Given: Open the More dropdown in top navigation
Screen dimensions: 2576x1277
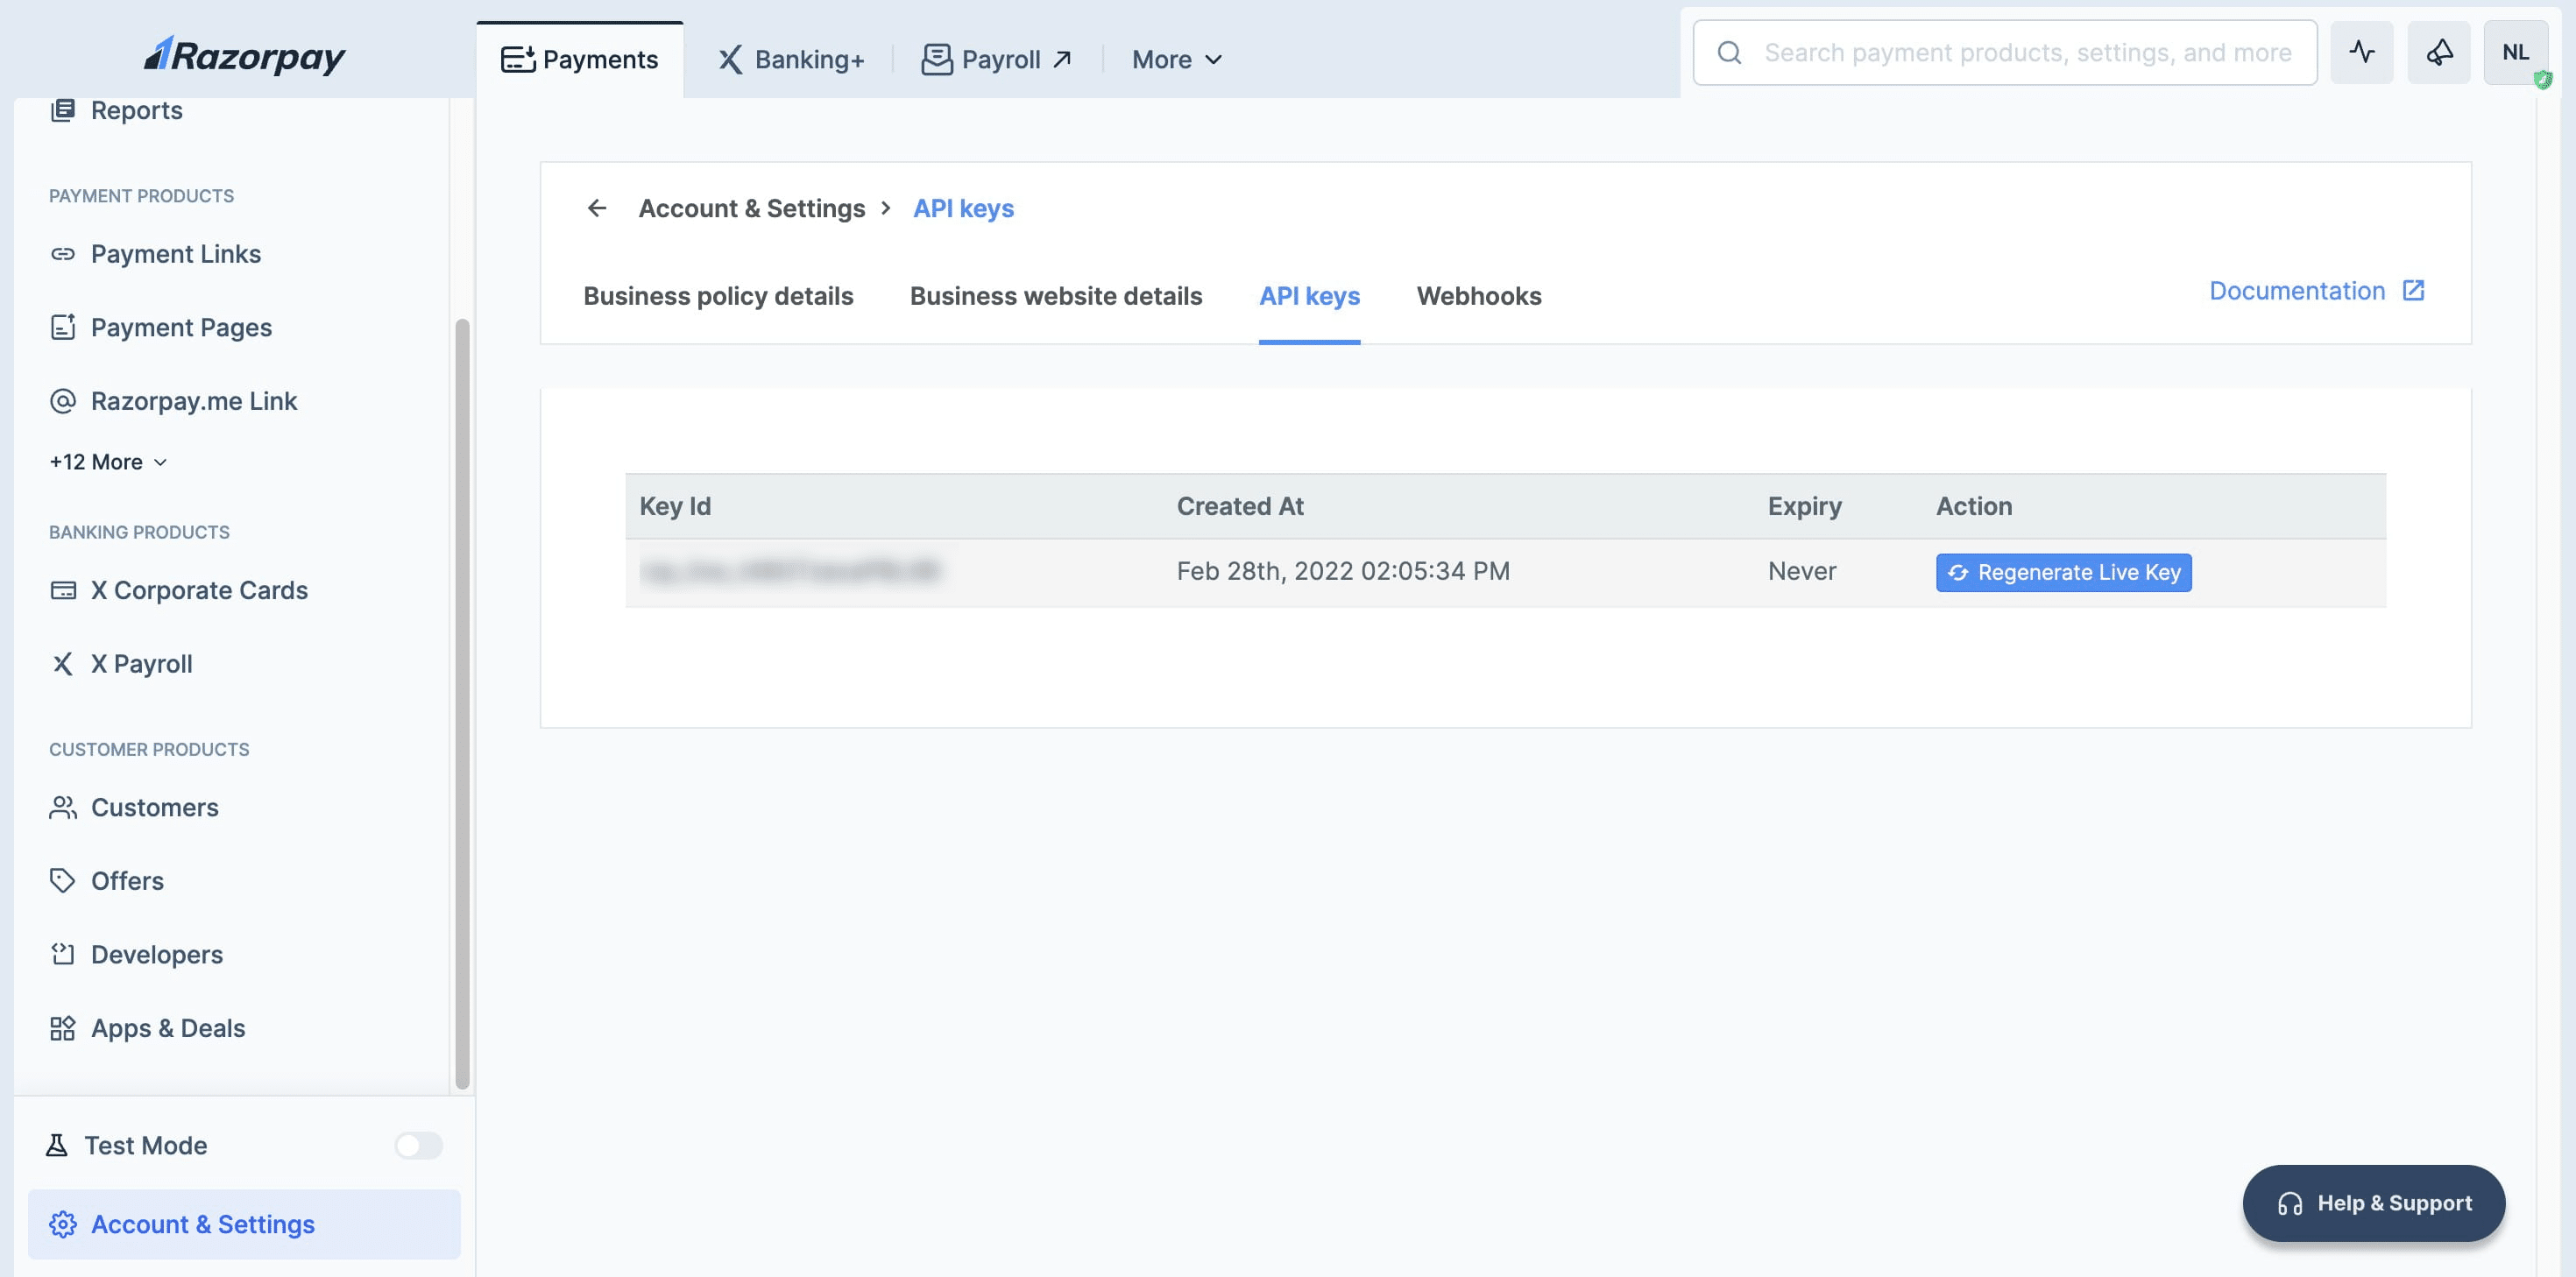Looking at the screenshot, I should click(x=1176, y=60).
